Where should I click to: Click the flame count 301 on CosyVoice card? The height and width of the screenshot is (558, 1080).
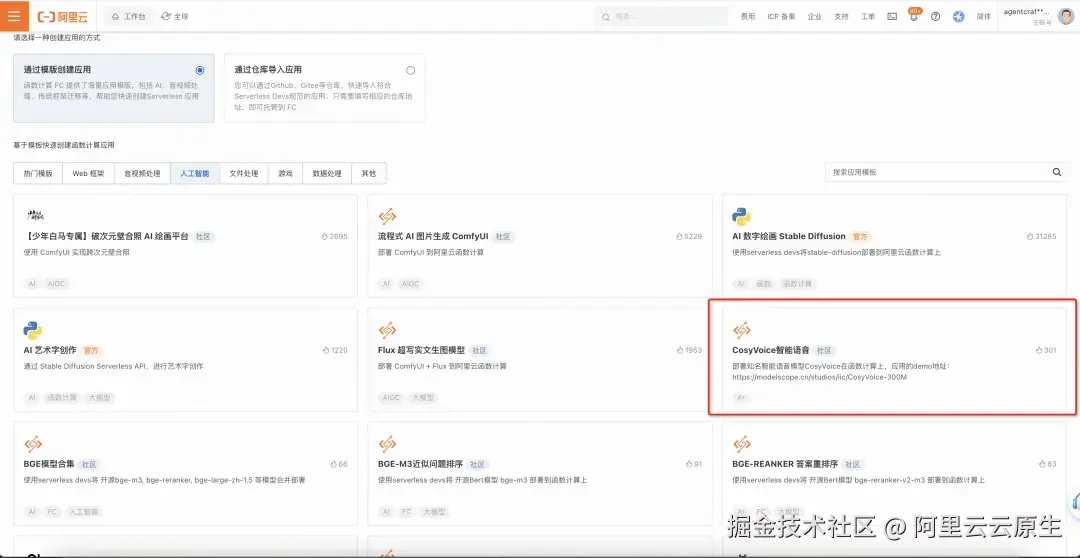click(1046, 350)
